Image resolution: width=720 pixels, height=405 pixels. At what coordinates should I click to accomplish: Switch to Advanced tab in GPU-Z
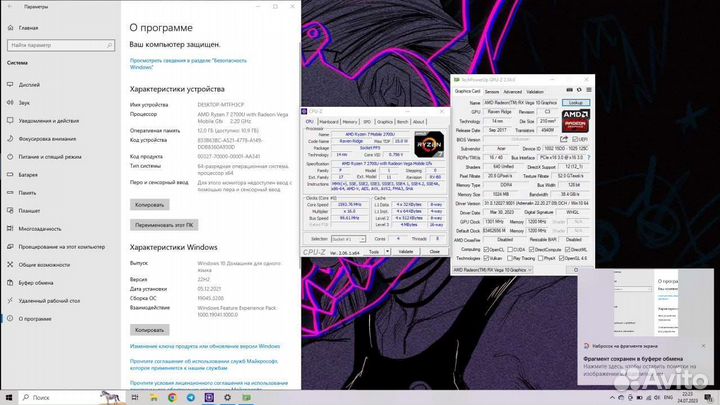512,92
